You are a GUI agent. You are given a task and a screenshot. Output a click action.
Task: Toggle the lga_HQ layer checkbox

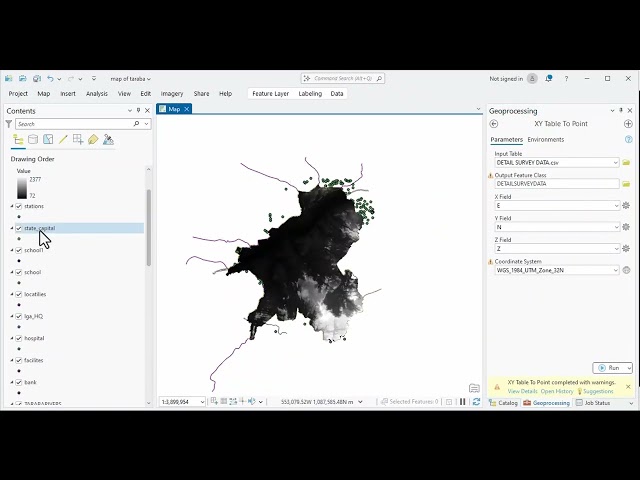click(18, 316)
